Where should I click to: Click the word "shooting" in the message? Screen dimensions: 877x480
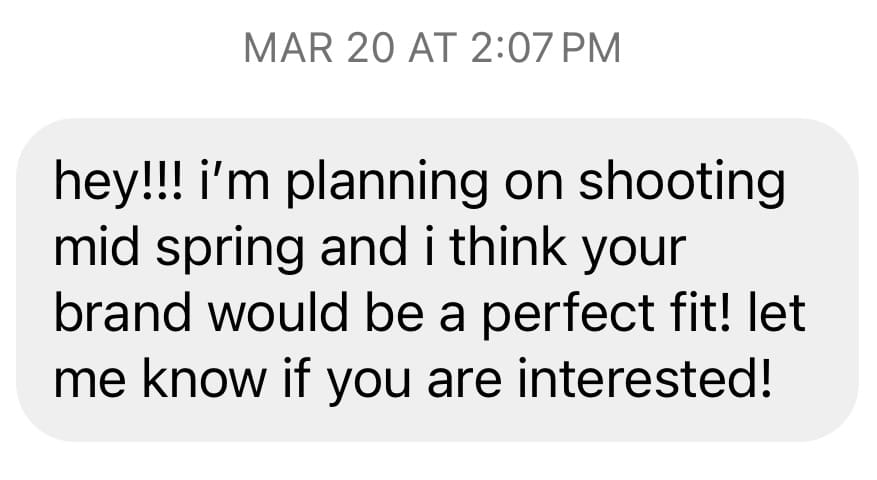coord(682,182)
